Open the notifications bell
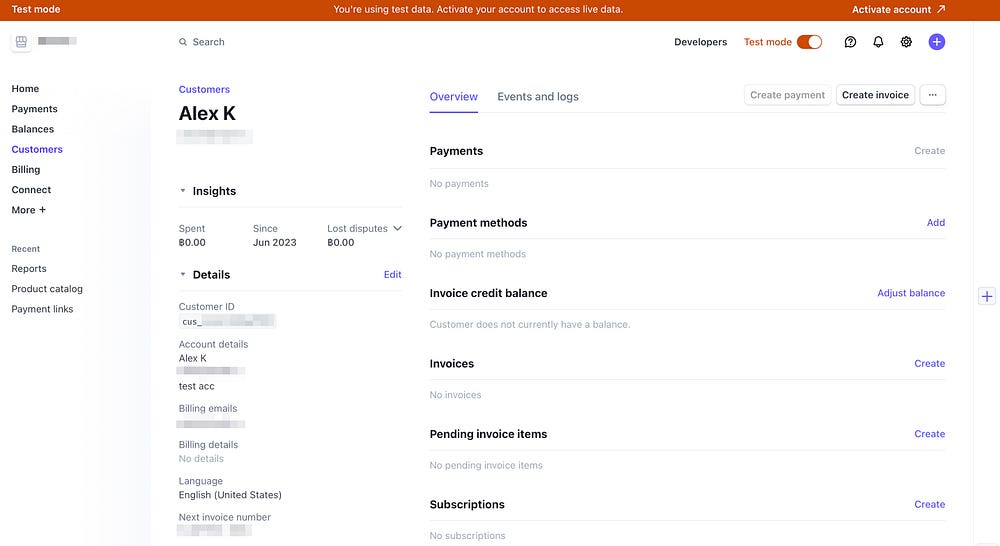 pyautogui.click(x=878, y=42)
